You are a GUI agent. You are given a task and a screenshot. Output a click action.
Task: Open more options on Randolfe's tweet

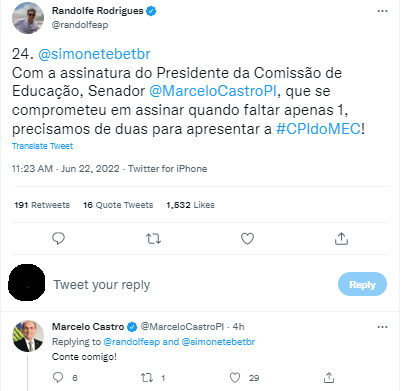(x=382, y=11)
